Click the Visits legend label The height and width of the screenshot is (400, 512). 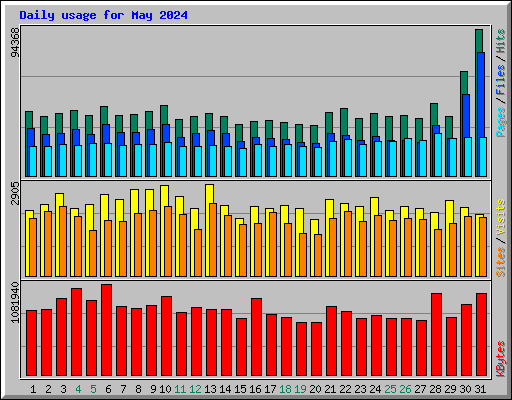[501, 217]
